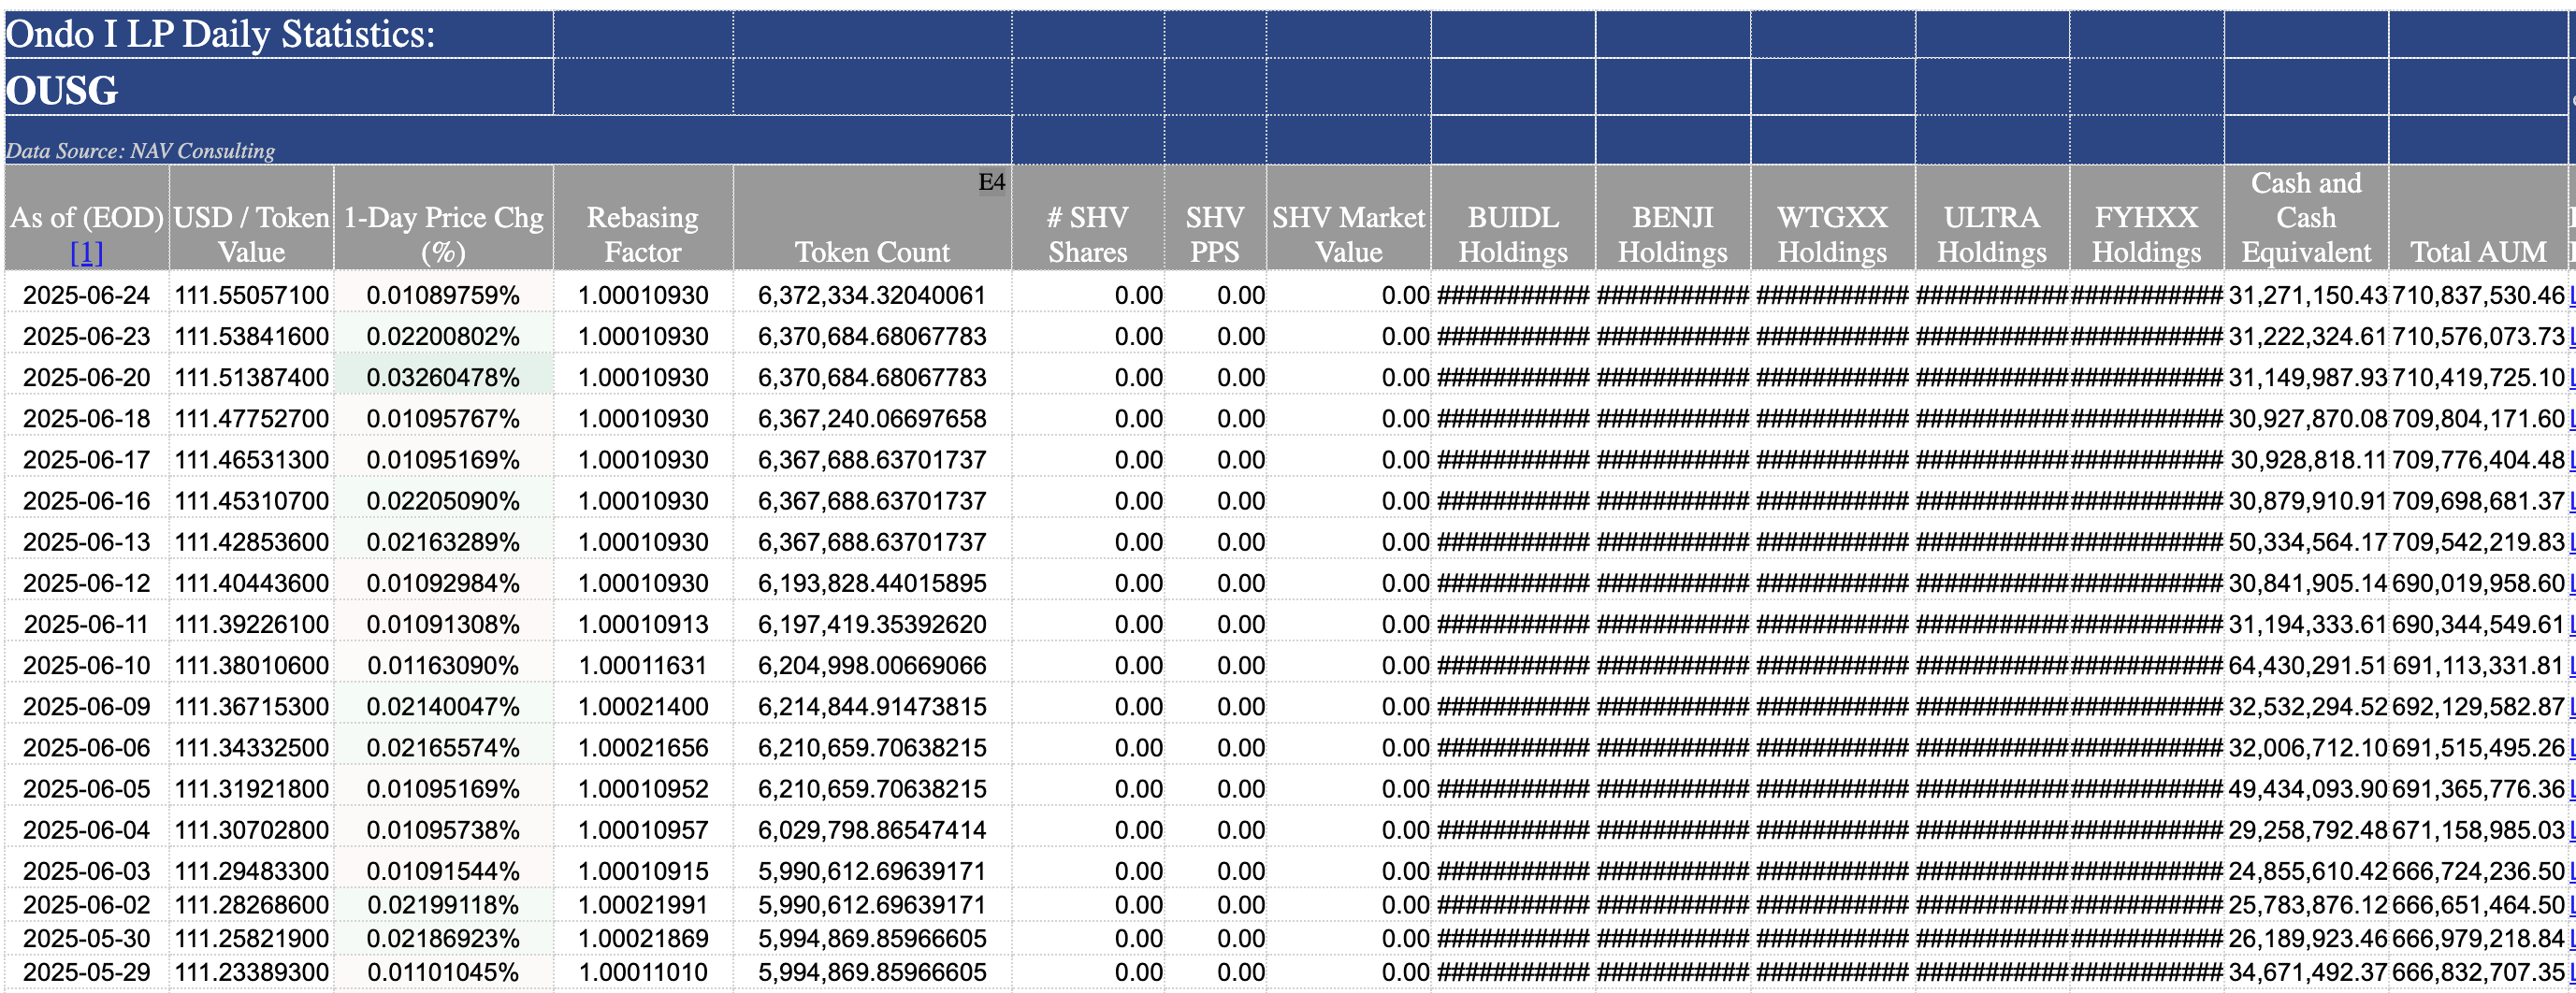2576x993 pixels.
Task: Select the cash value 64,430,291.51 cell
Action: [2307, 665]
